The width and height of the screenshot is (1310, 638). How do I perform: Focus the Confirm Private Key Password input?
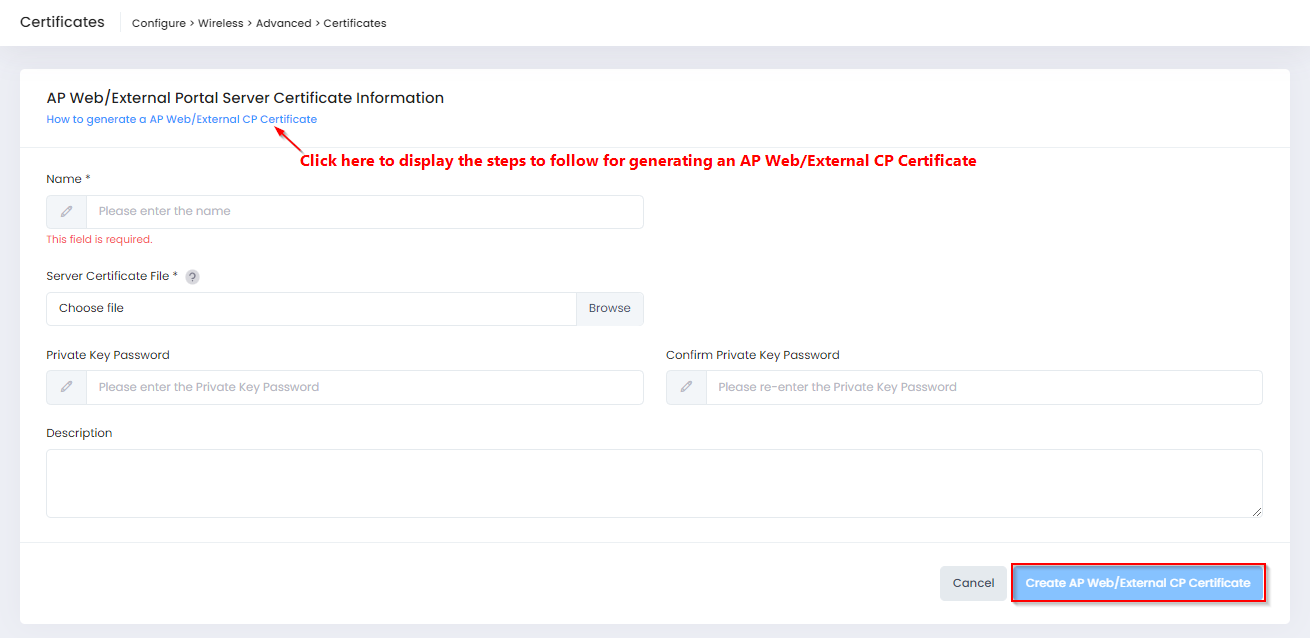pos(983,387)
